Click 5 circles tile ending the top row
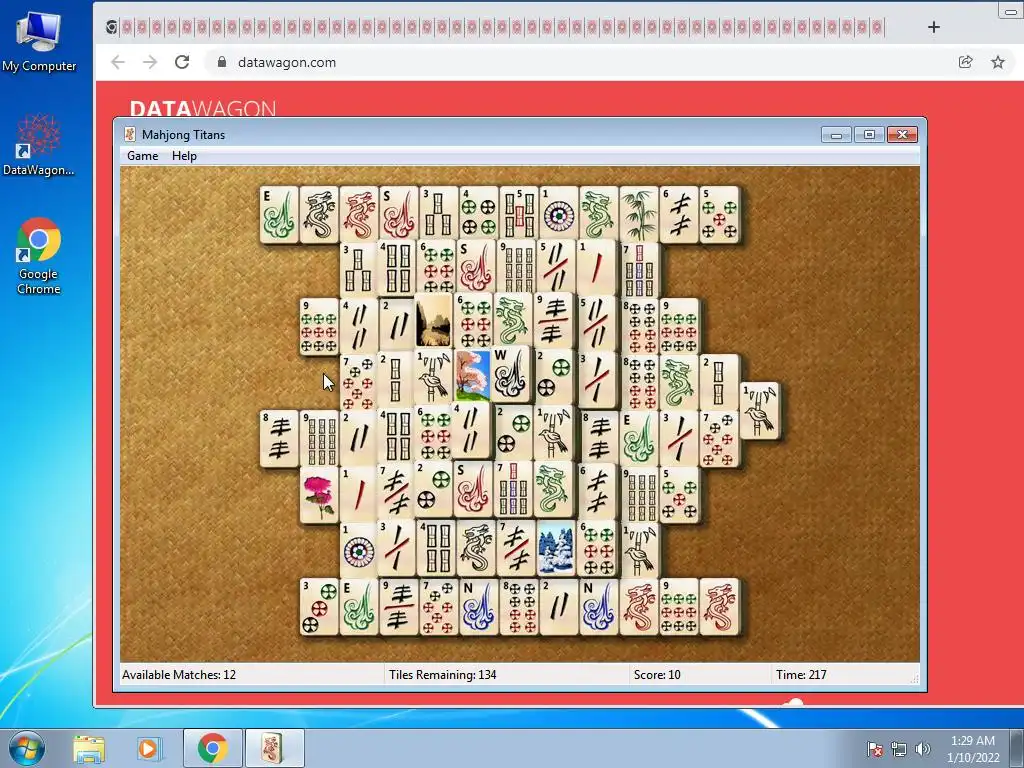1024x768 pixels. pyautogui.click(x=720, y=214)
